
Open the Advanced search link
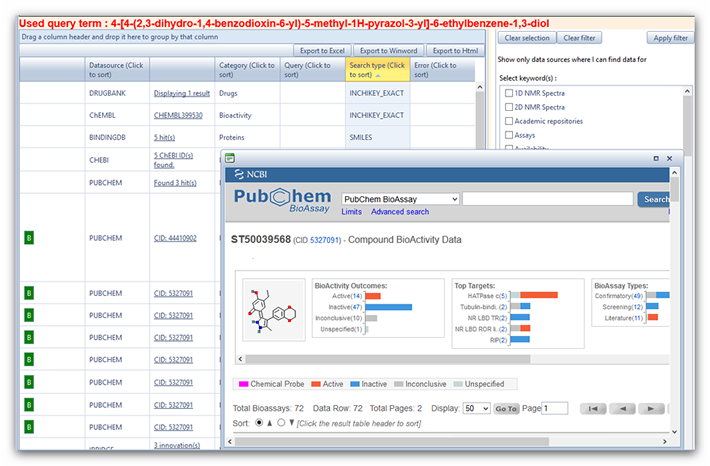click(400, 211)
